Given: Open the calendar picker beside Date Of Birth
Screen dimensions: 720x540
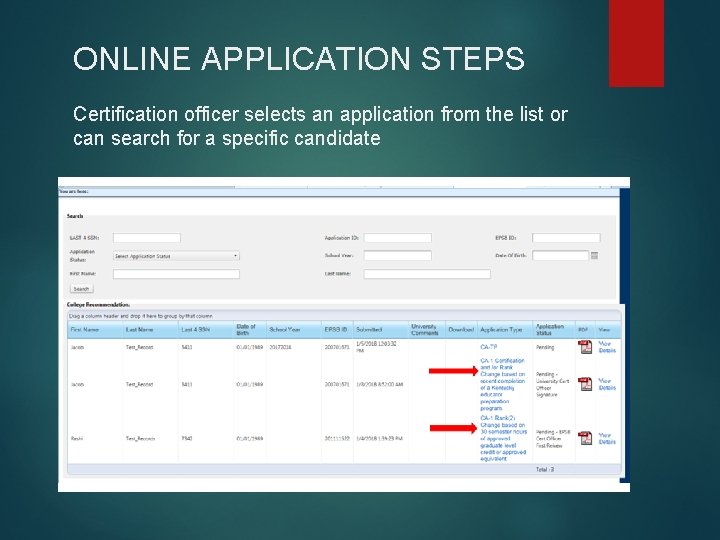Looking at the screenshot, I should pyautogui.click(x=594, y=256).
